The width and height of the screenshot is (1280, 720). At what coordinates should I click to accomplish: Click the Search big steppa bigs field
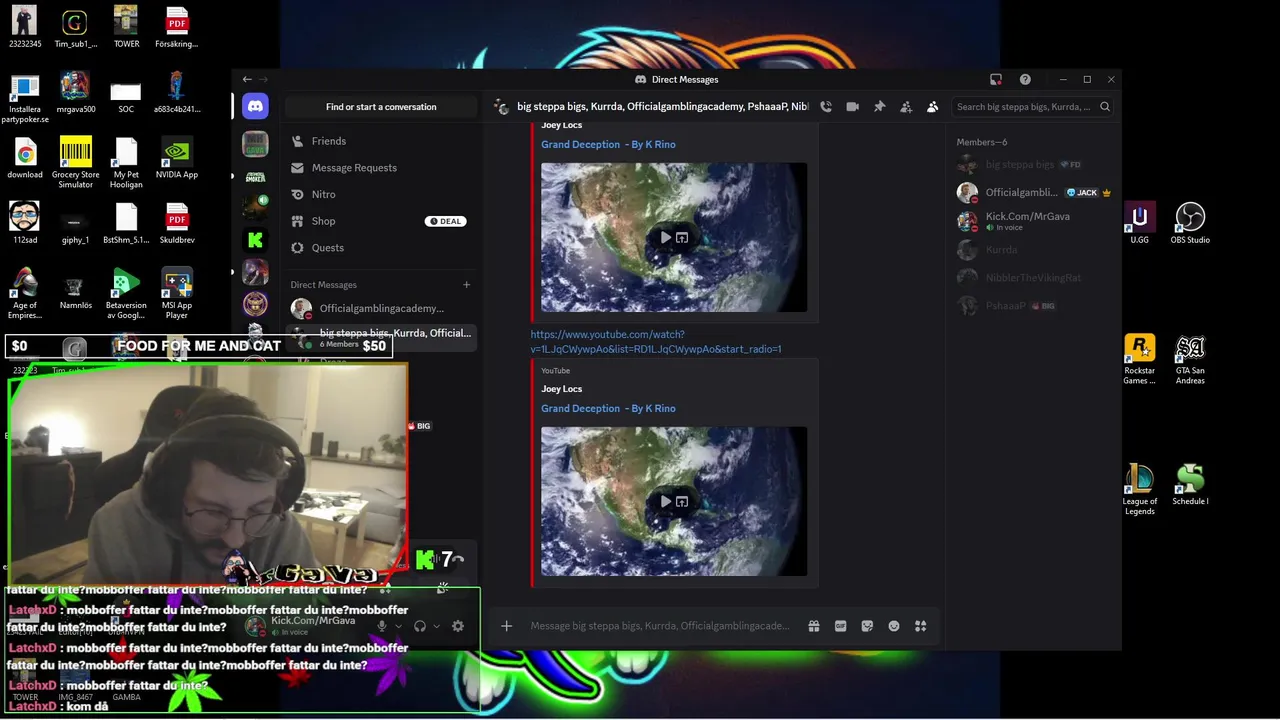(1032, 107)
